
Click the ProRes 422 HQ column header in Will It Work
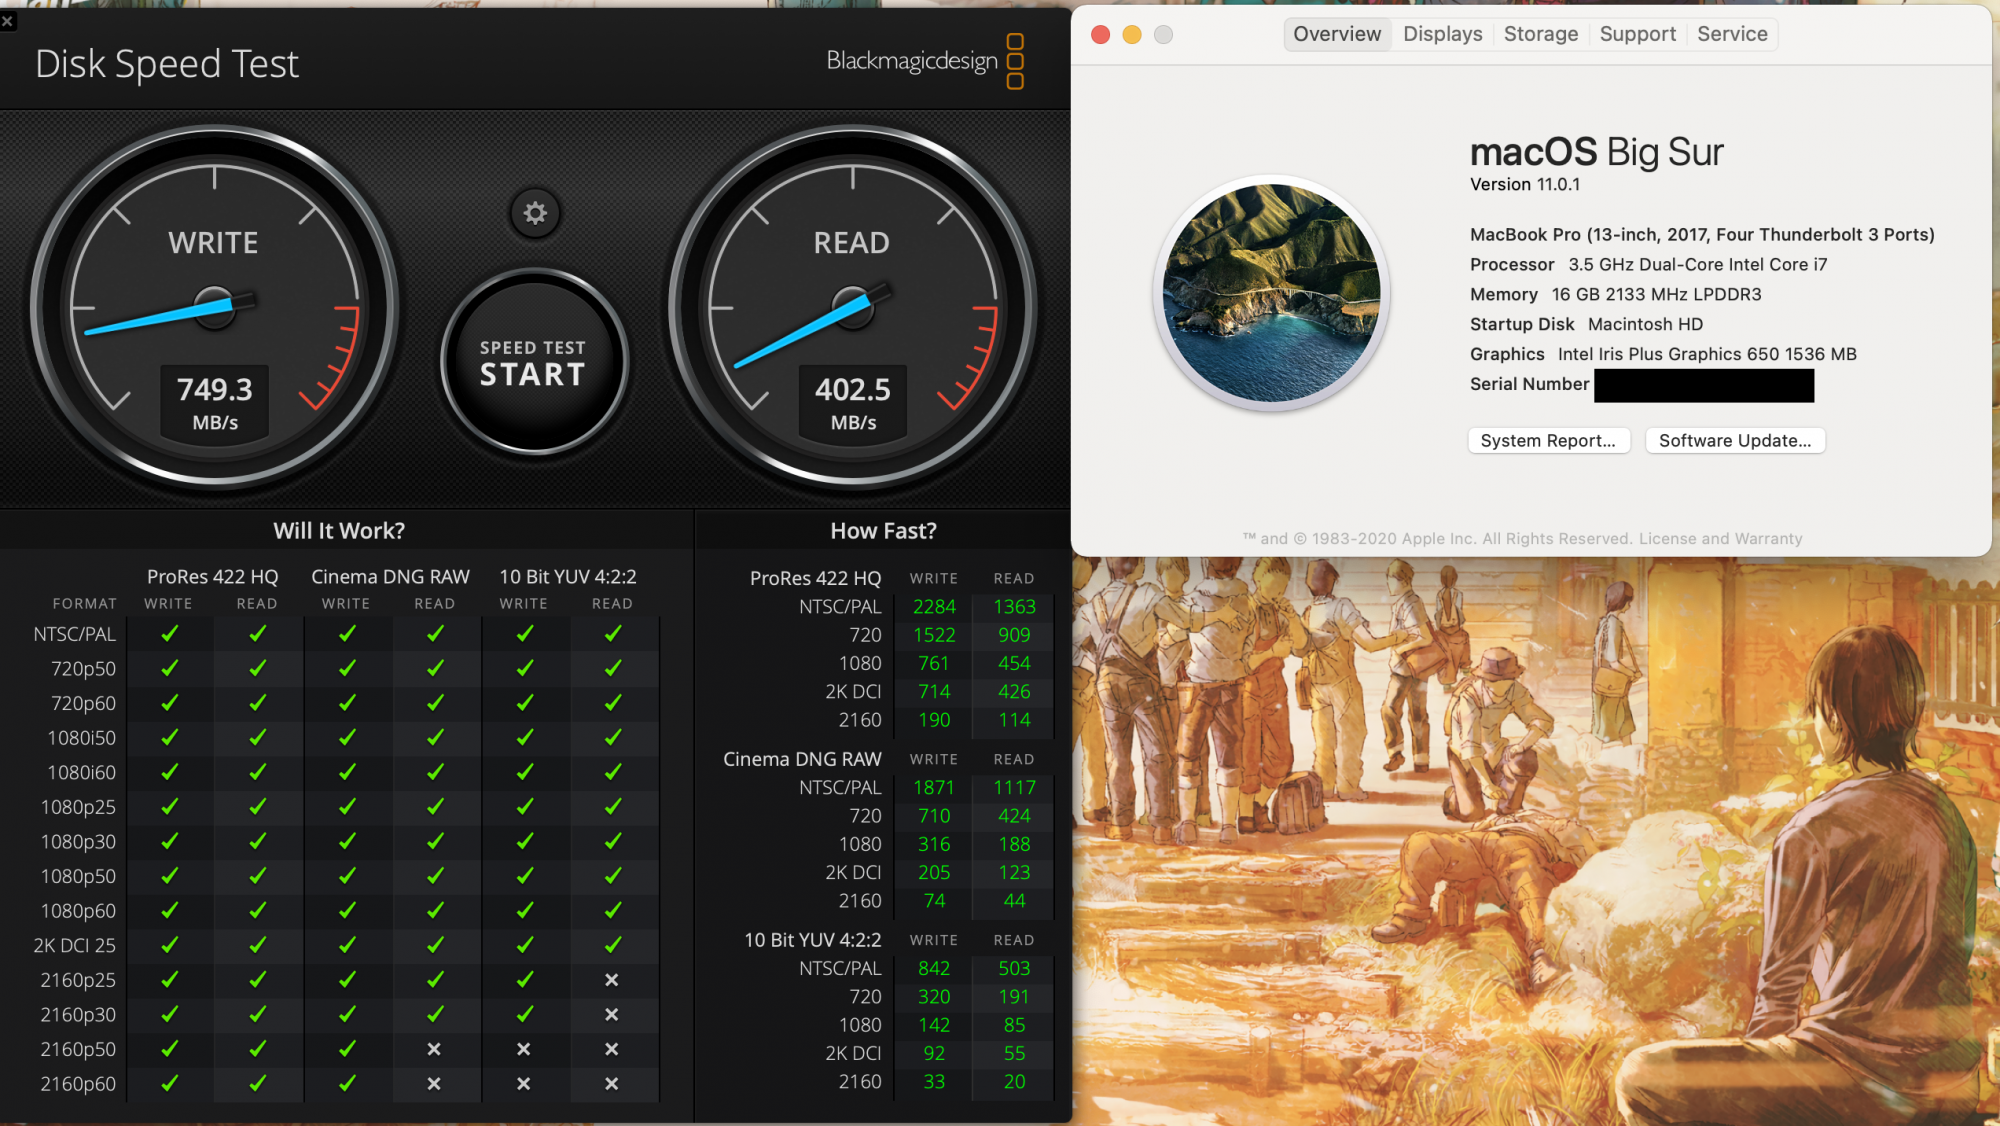pos(213,577)
